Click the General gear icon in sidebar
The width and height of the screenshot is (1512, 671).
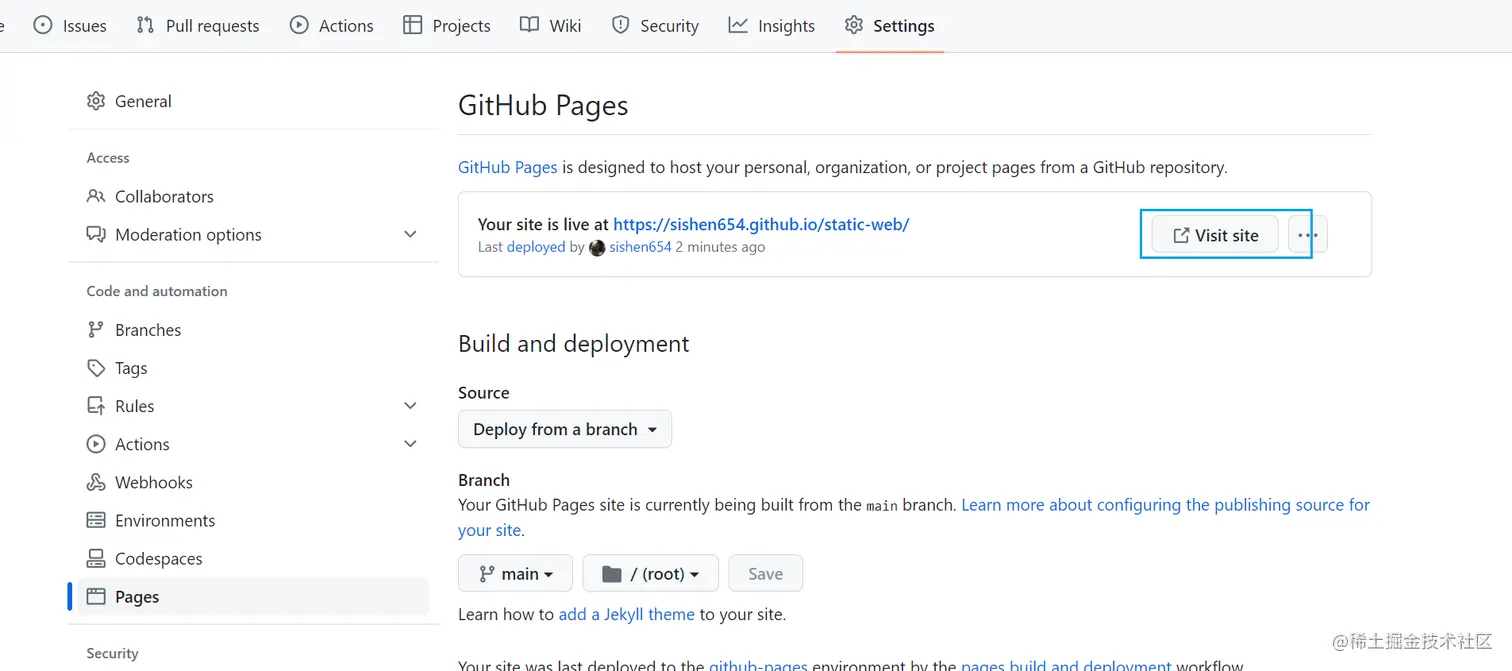click(96, 101)
